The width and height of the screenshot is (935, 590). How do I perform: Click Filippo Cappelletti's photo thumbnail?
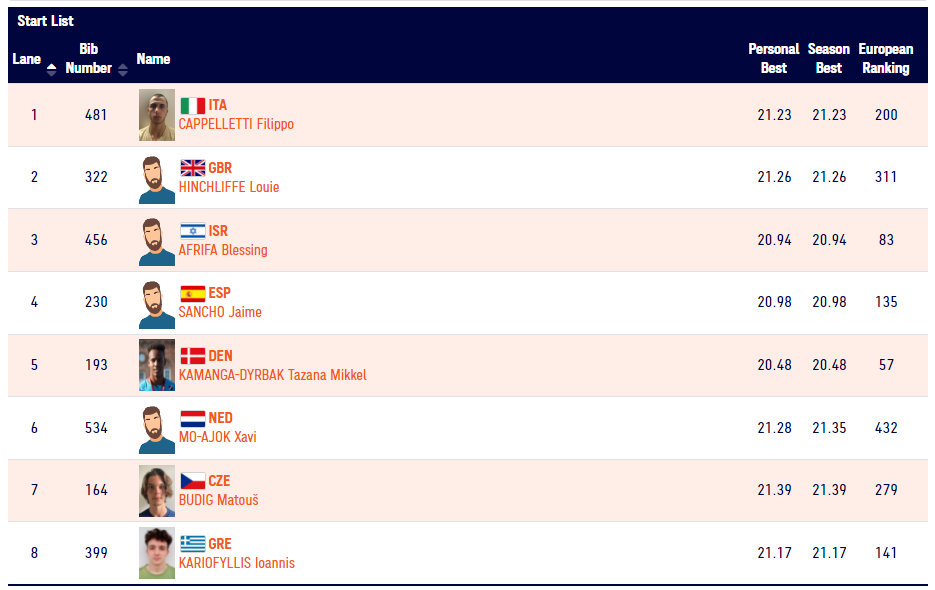coord(157,115)
